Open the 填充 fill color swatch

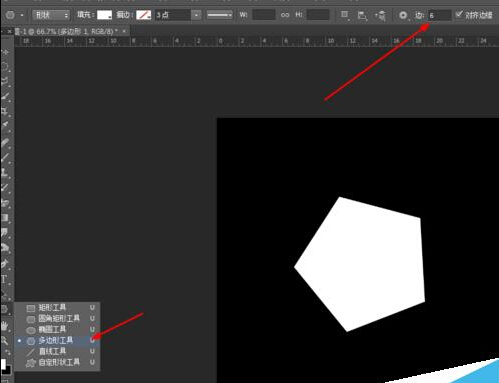104,15
